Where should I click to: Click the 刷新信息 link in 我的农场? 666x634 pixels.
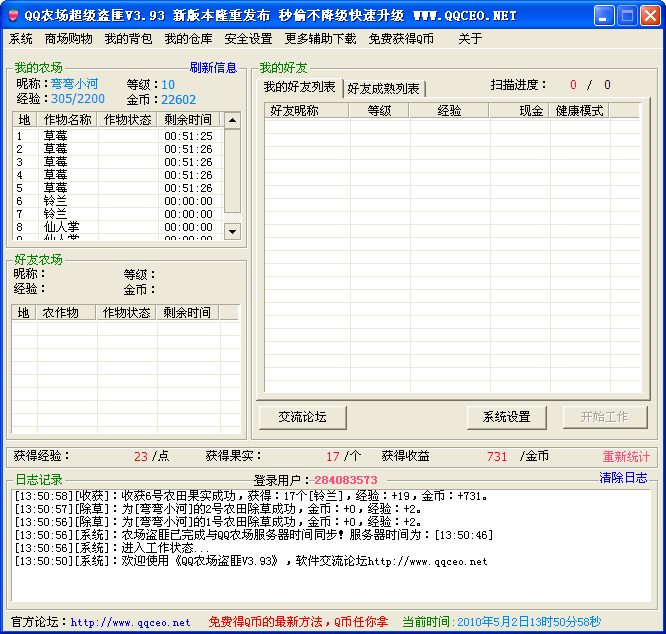tap(213, 68)
